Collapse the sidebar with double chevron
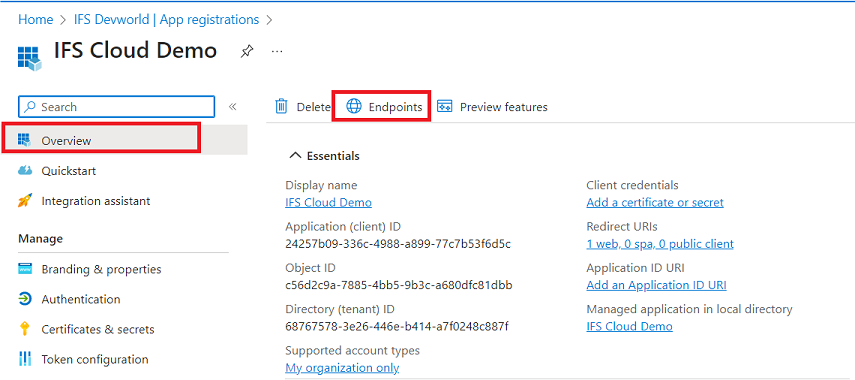The width and height of the screenshot is (855, 380). [232, 107]
